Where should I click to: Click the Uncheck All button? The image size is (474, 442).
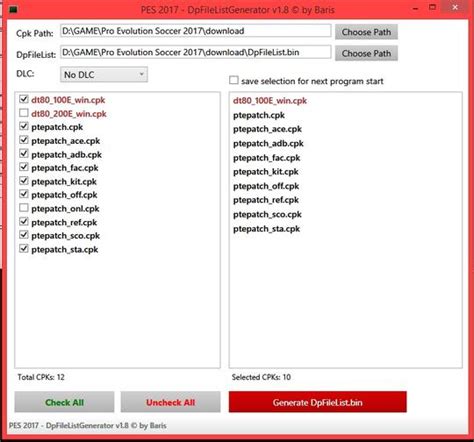[x=170, y=402]
